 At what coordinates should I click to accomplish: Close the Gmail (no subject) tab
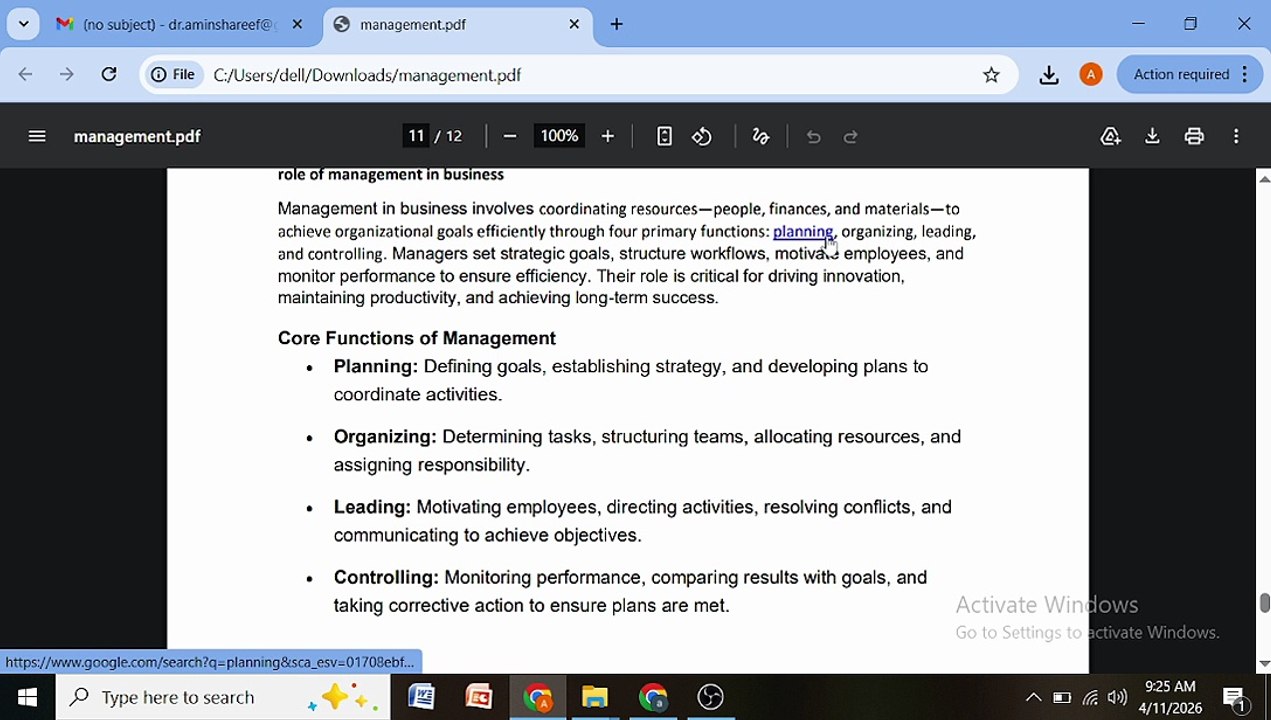(297, 24)
